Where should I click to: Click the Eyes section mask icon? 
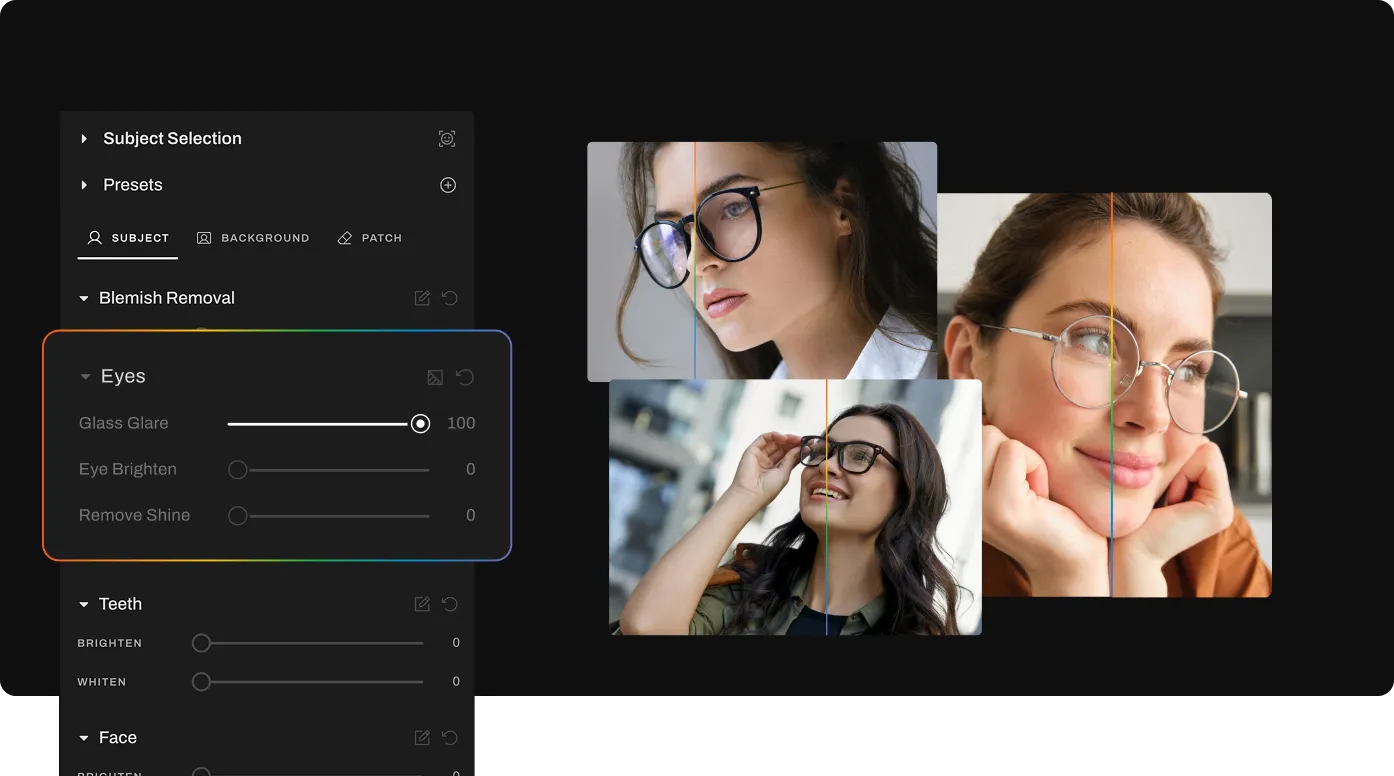pos(435,377)
